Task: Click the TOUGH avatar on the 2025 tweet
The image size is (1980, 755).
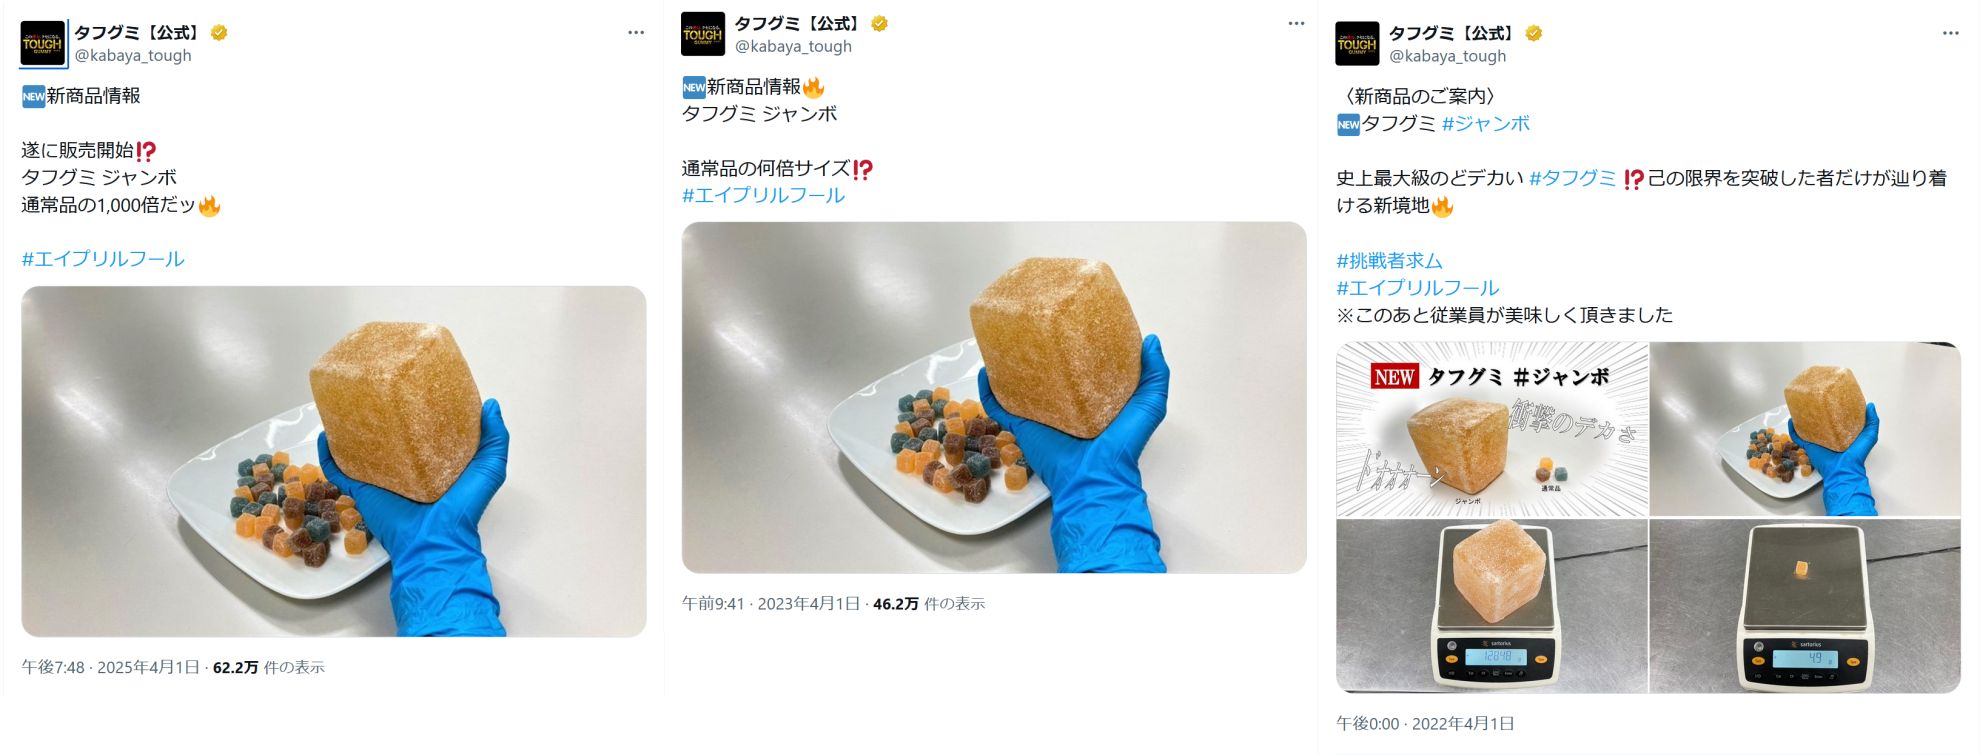Action: tap(43, 44)
